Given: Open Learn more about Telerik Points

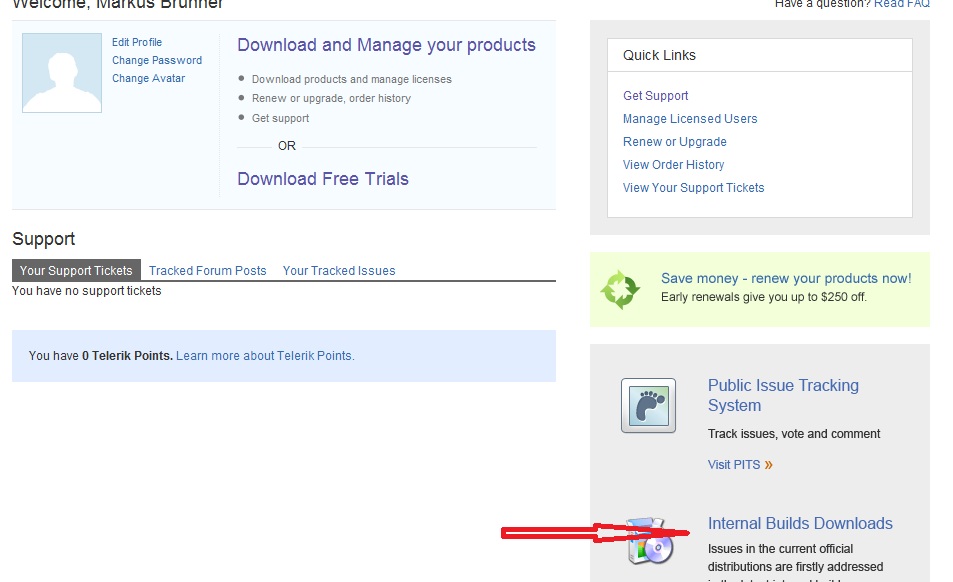Looking at the screenshot, I should 265,356.
